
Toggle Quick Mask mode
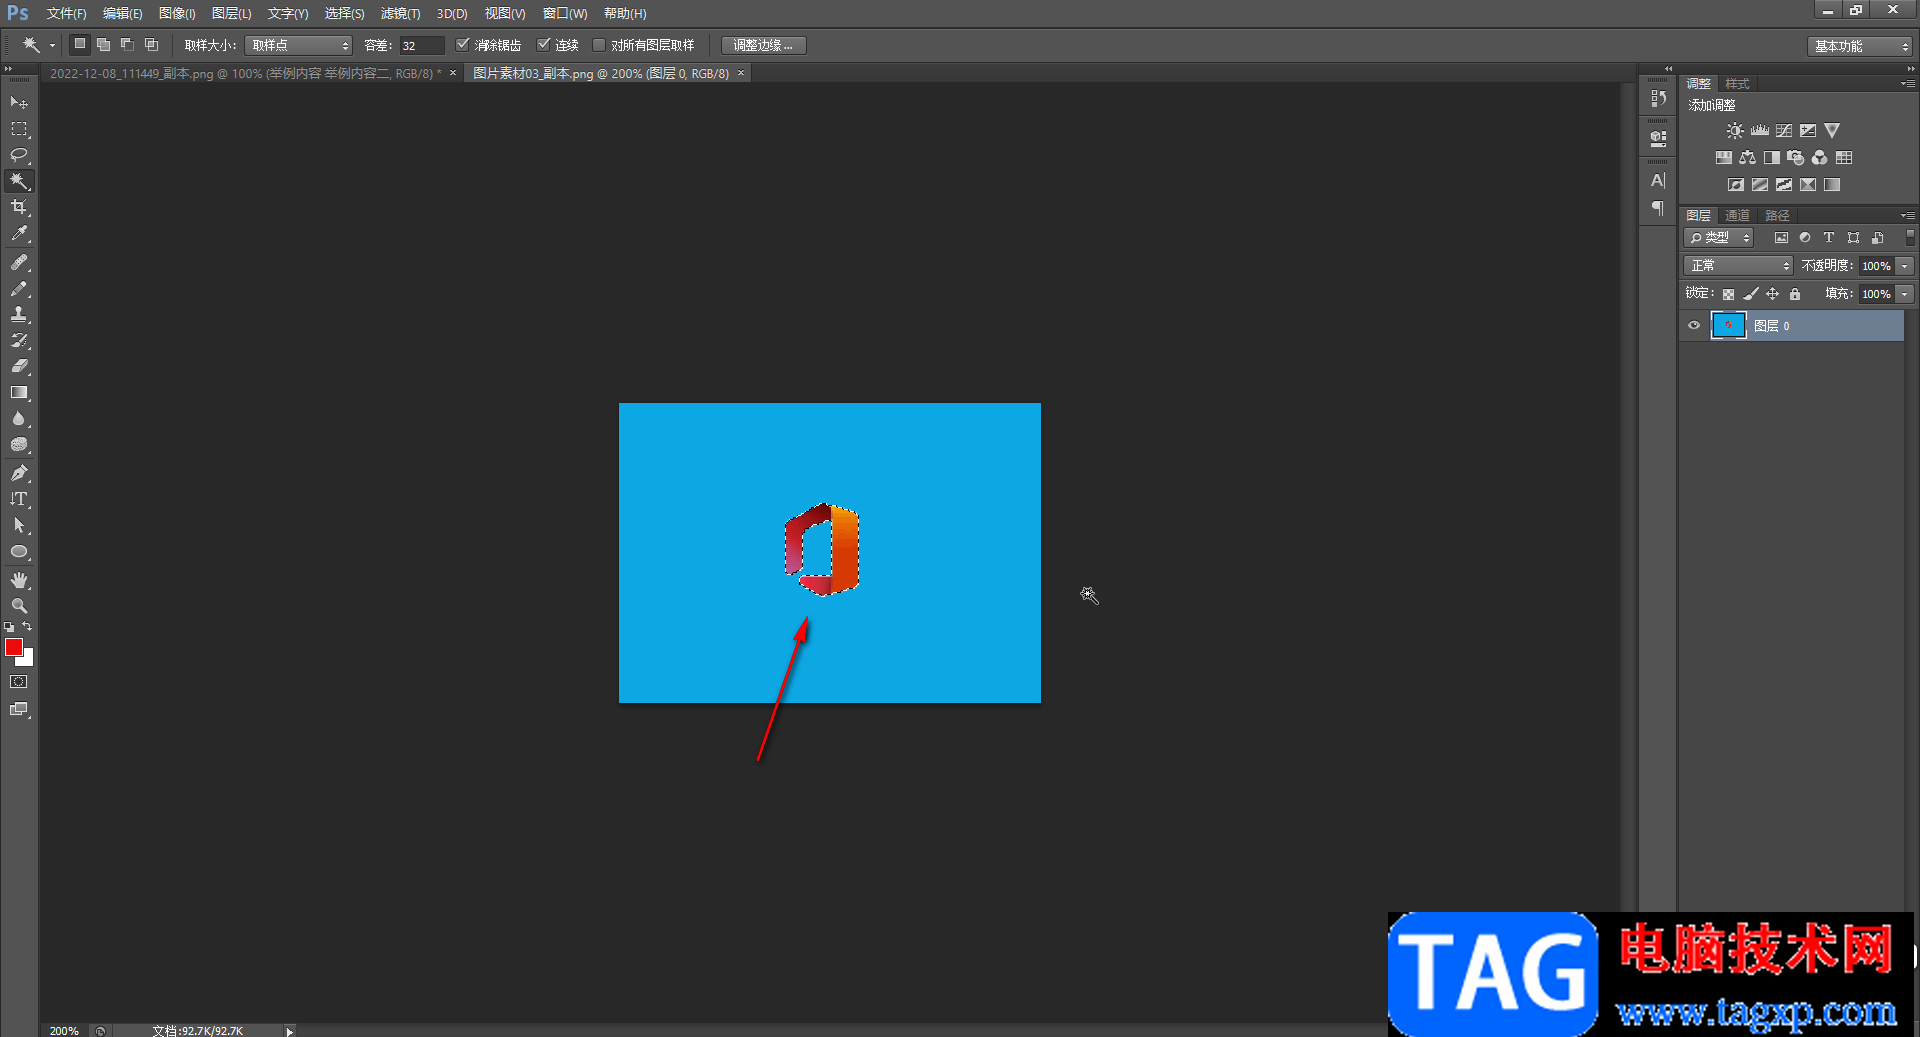(x=19, y=682)
